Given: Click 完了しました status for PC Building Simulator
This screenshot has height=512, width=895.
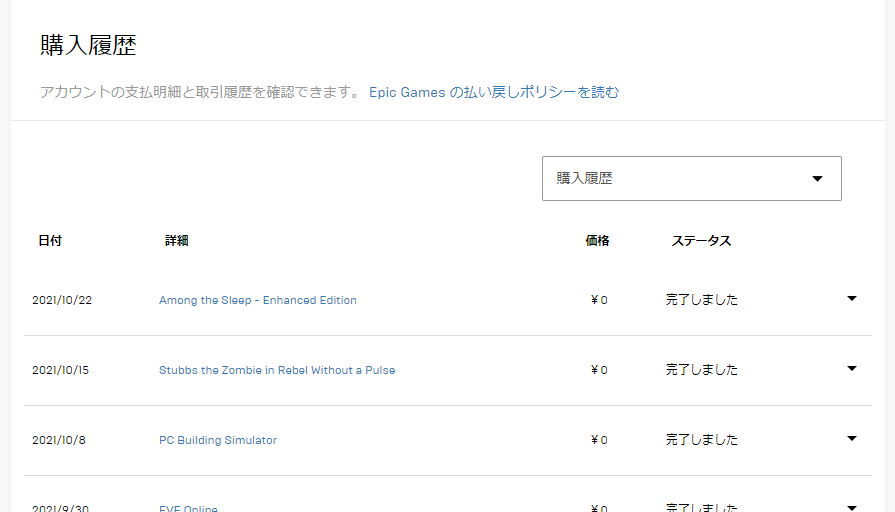Looking at the screenshot, I should [x=702, y=440].
